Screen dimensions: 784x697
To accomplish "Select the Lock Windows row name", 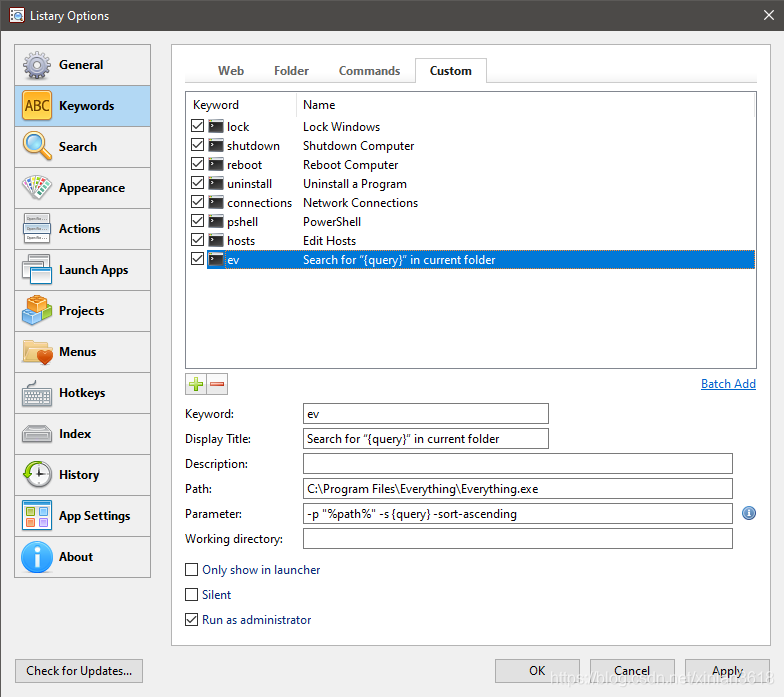I will [342, 126].
